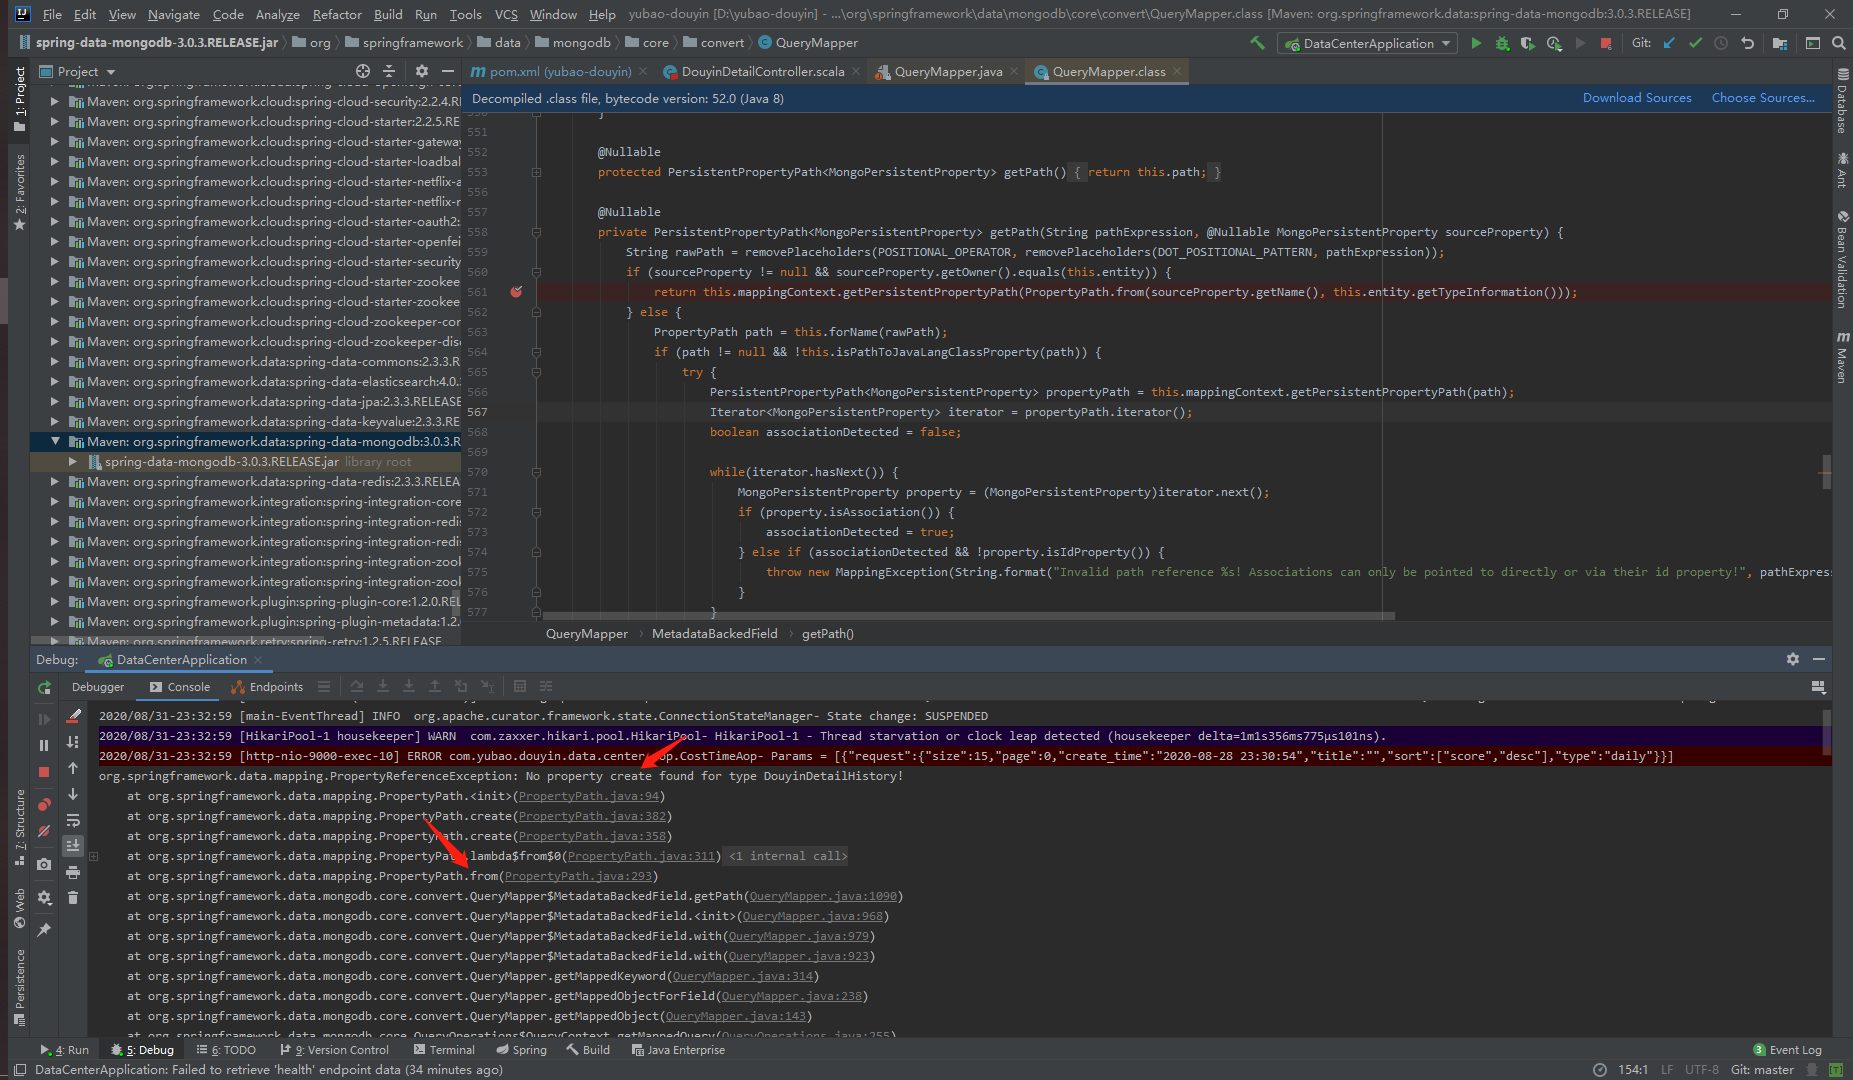
Task: Commit changes with green checkmark icon
Action: (x=1695, y=43)
